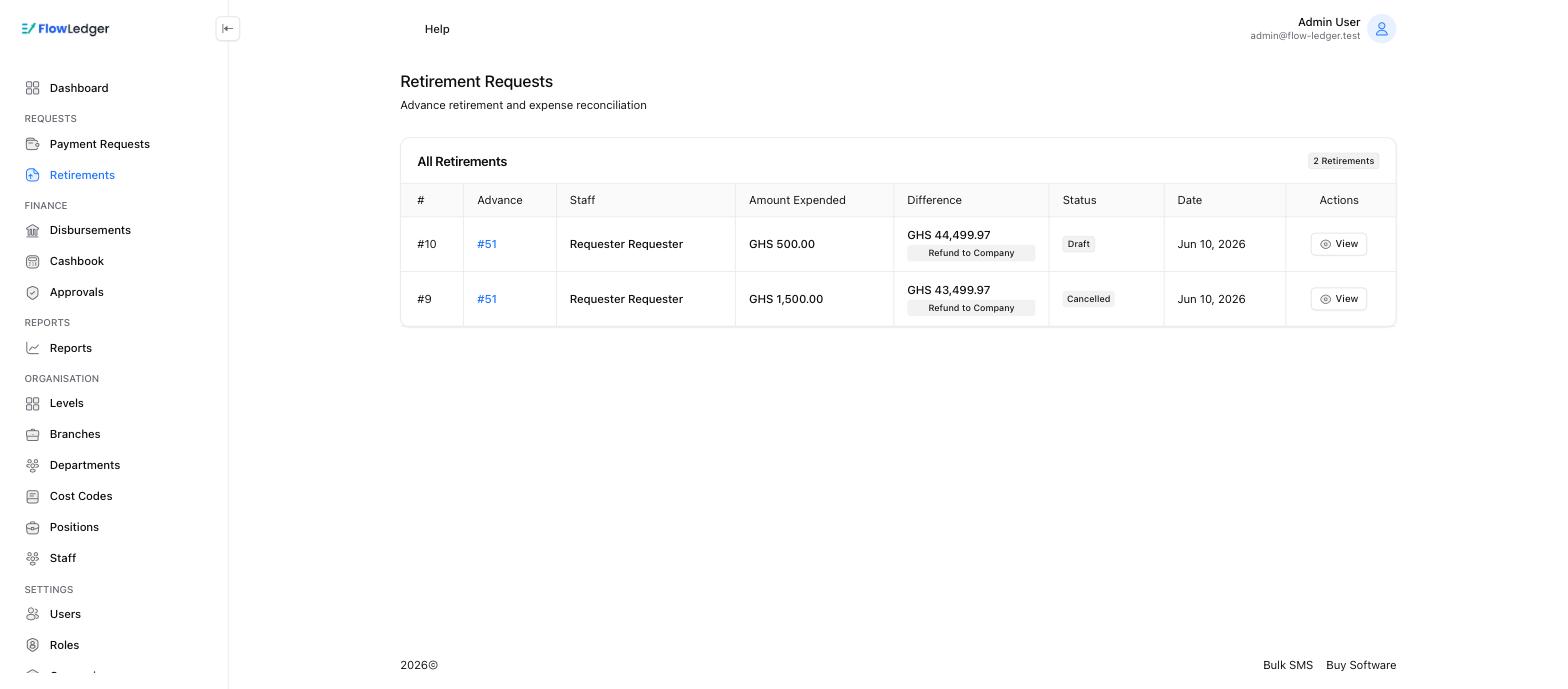Image resolution: width=1568 pixels, height=689 pixels.
Task: Go to Levels under Organisation
Action: [67, 403]
